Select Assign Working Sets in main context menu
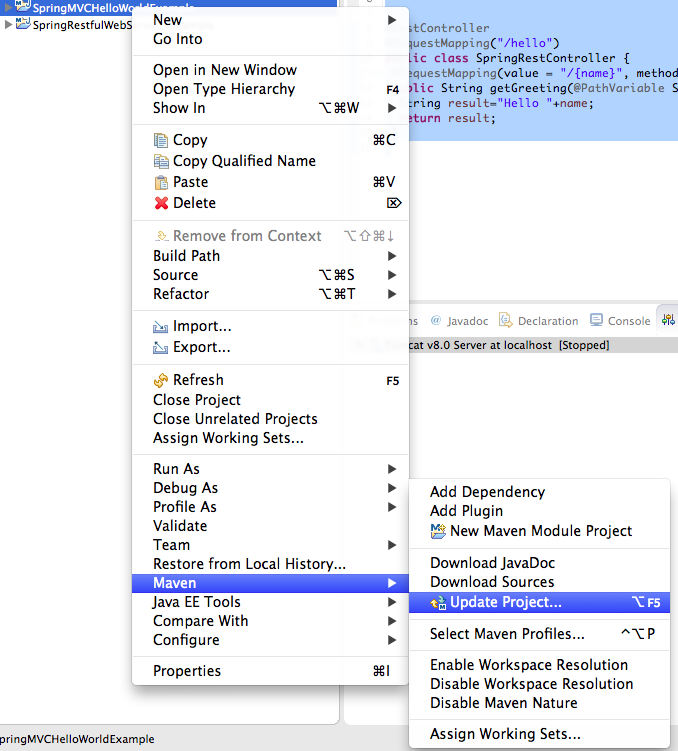 tap(270, 438)
